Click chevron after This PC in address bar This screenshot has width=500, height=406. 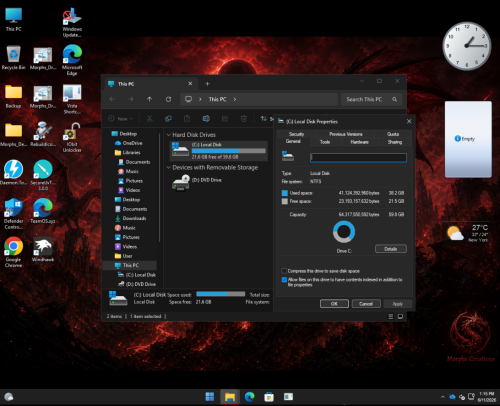235,99
